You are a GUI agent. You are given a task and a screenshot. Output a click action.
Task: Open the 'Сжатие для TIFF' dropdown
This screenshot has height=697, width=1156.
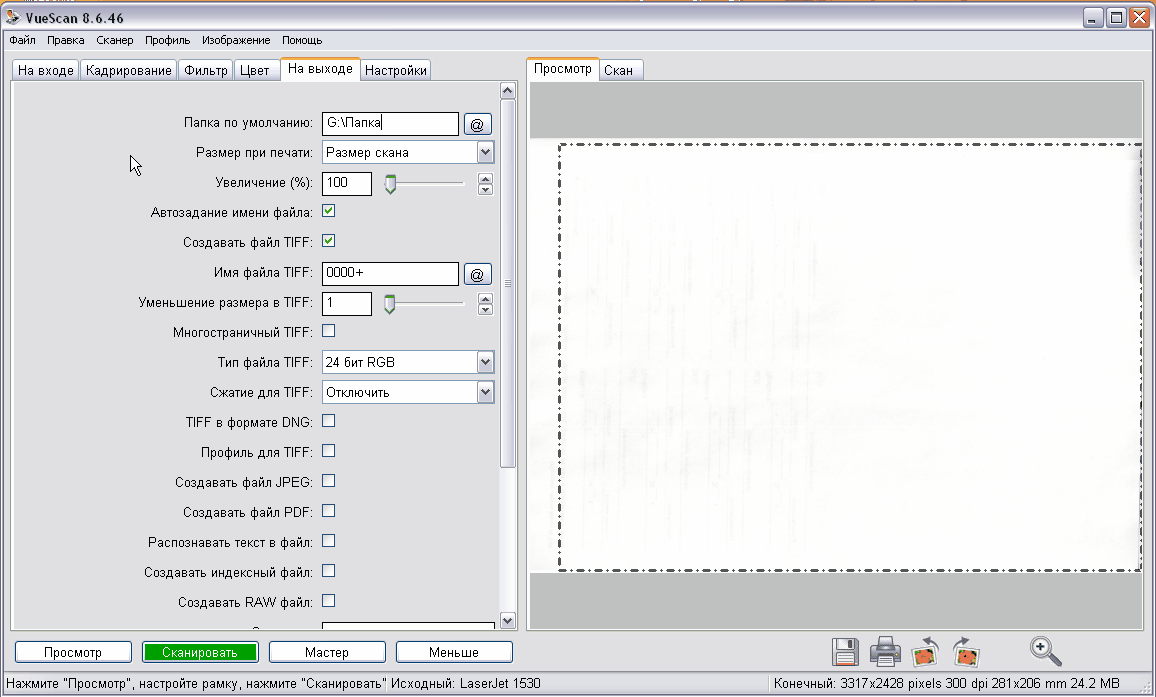coord(485,392)
